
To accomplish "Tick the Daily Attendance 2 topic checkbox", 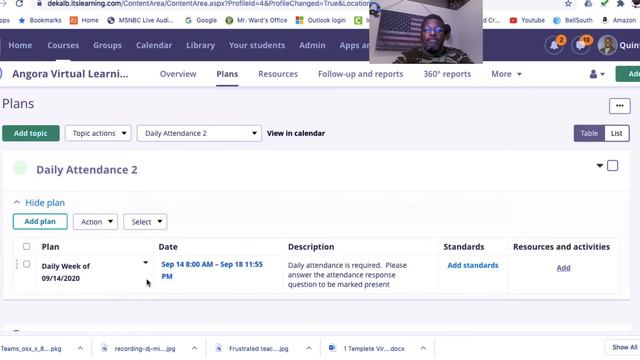I will (x=612, y=166).
